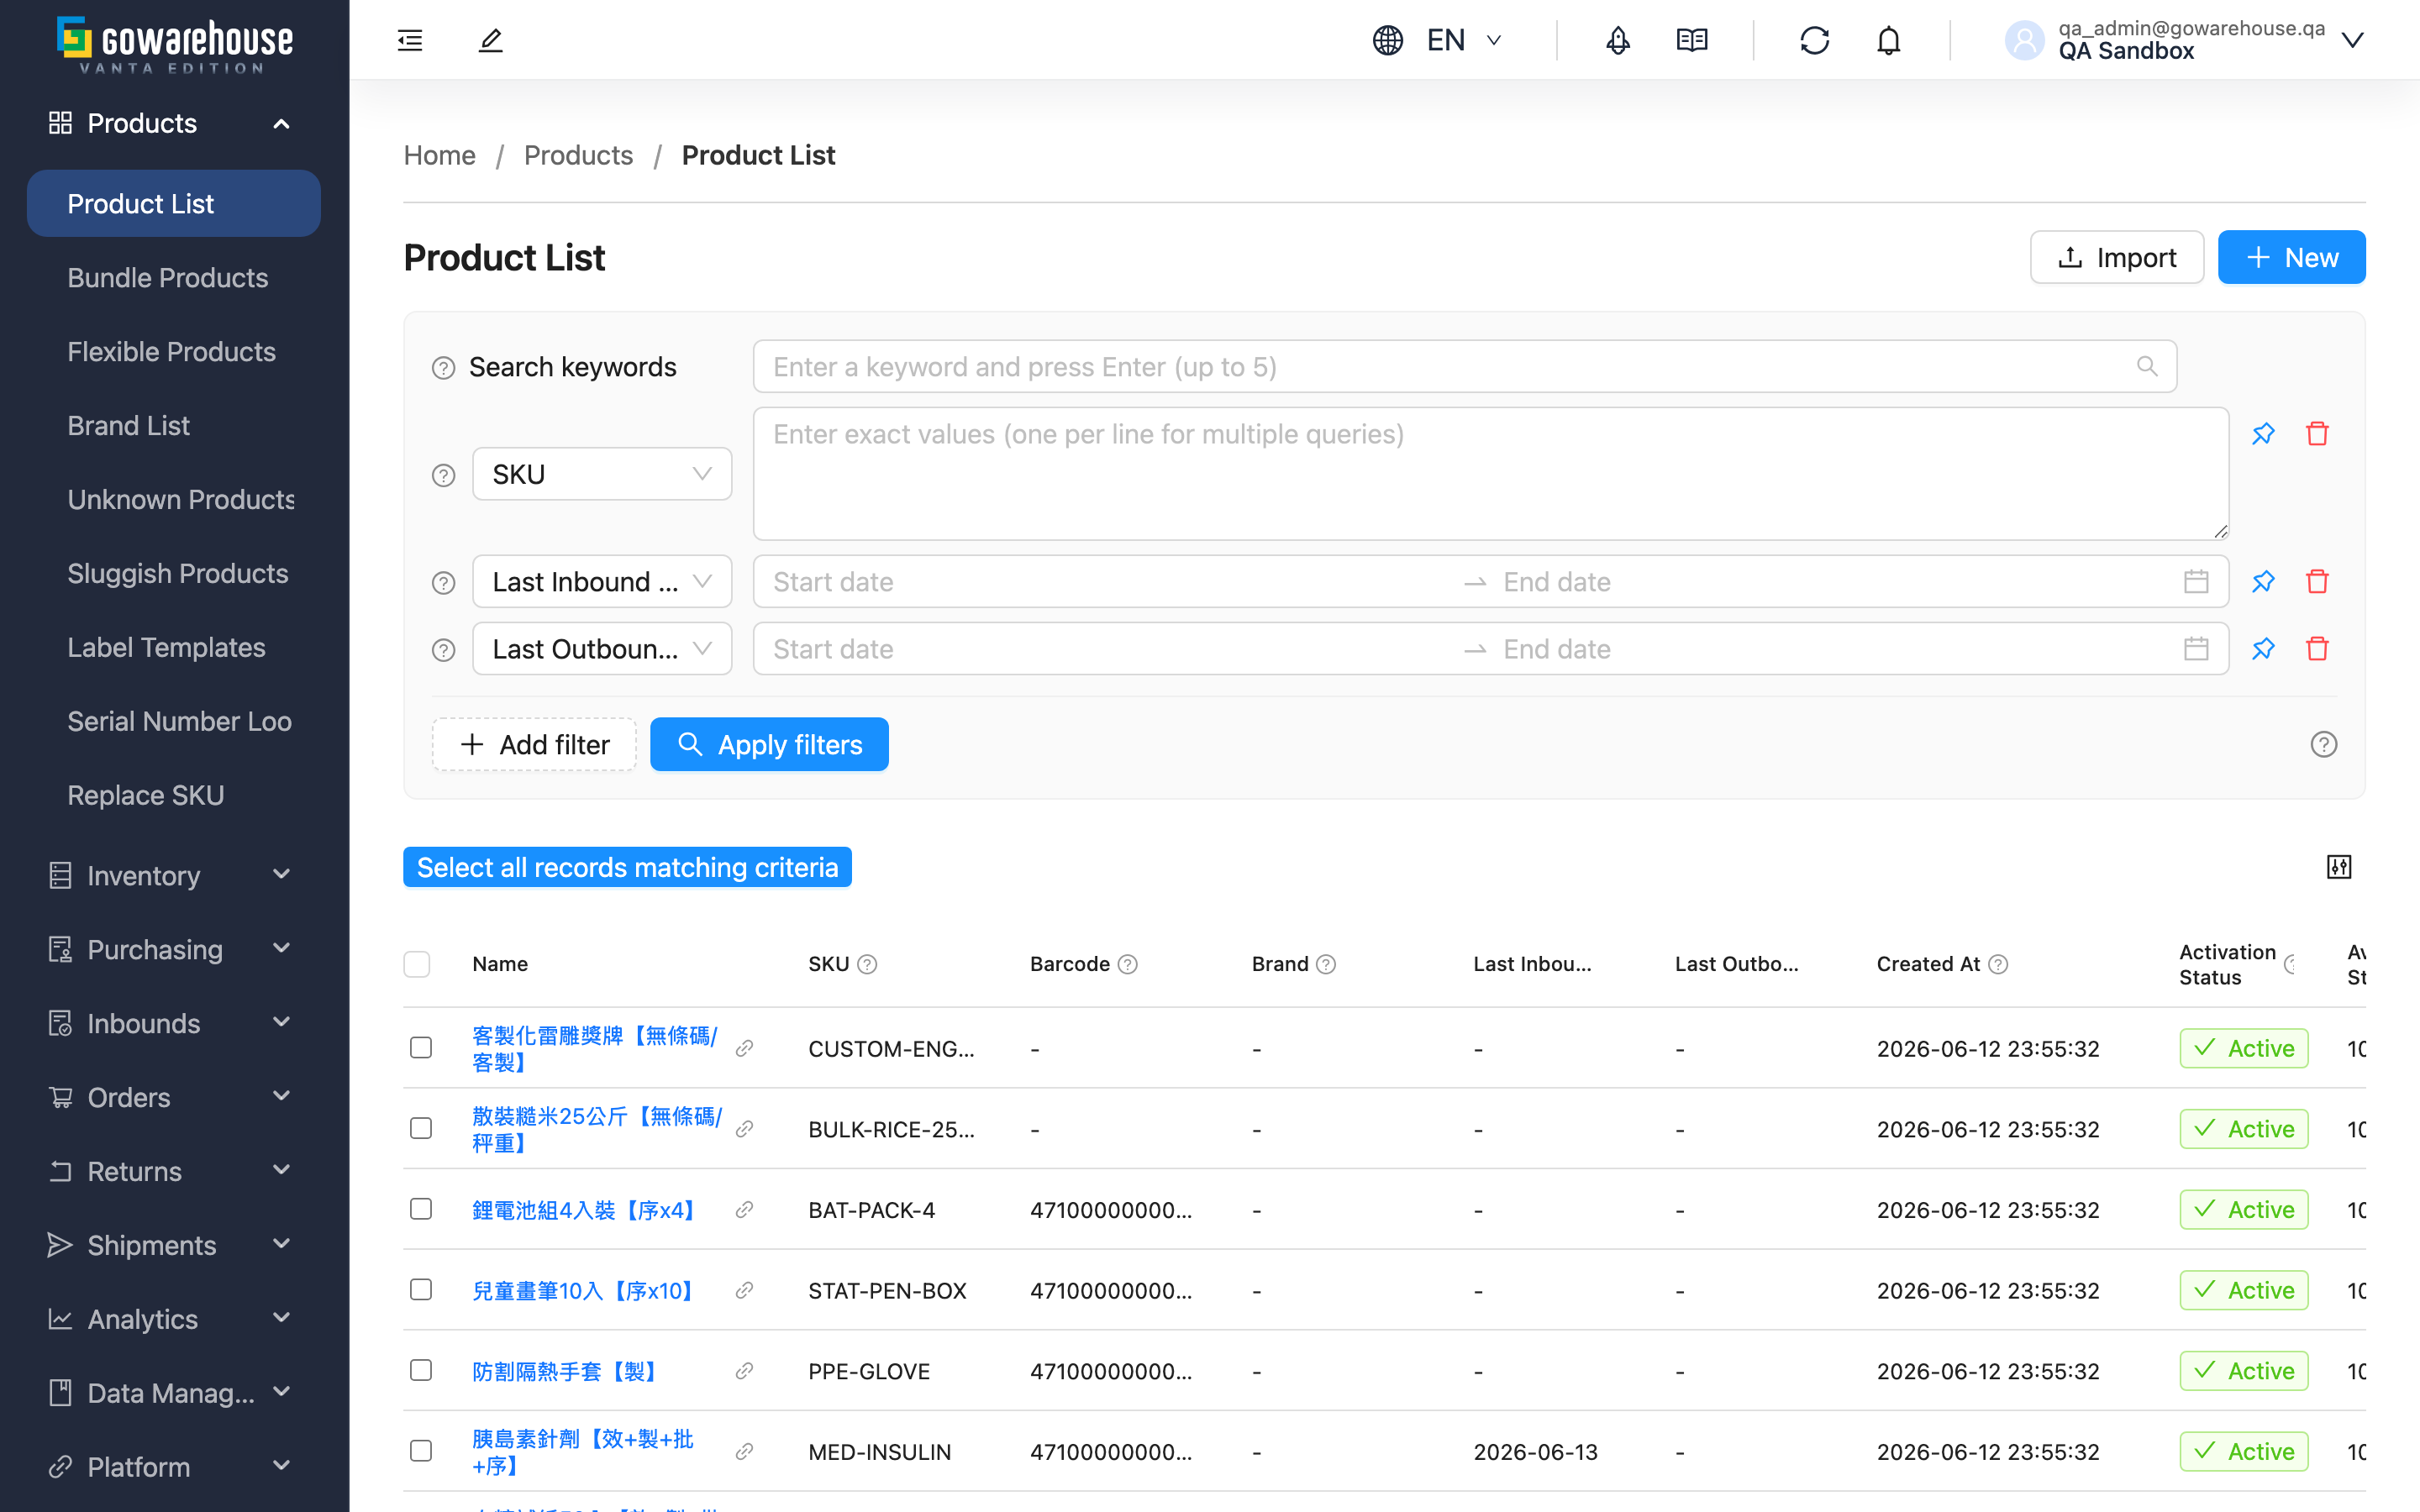
Task: Click help icon next to Barcode column header
Action: click(1127, 964)
